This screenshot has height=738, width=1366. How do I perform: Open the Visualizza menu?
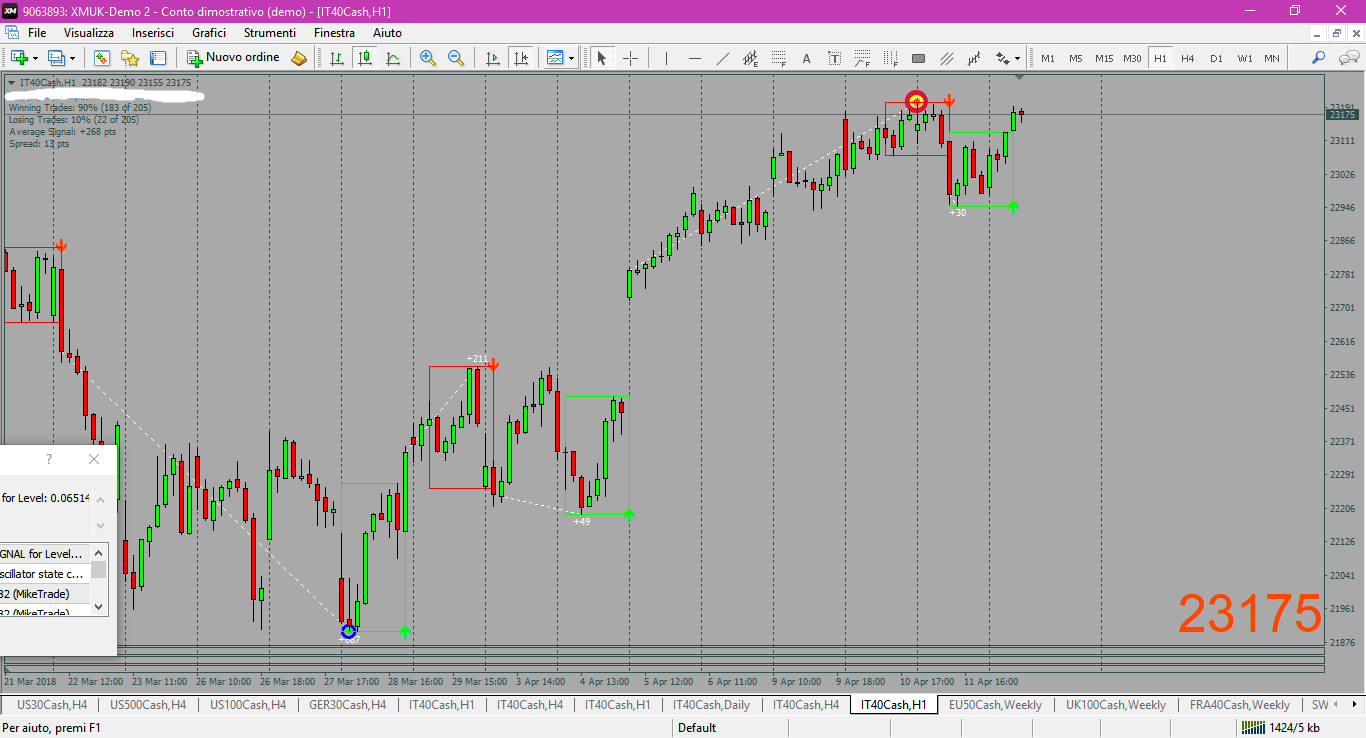[89, 33]
